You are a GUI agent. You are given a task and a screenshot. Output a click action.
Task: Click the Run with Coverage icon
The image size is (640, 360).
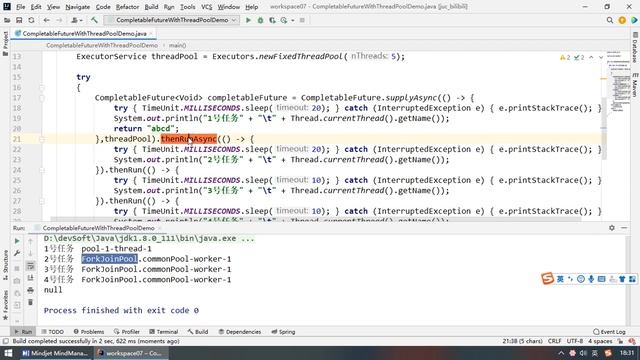coord(272,20)
